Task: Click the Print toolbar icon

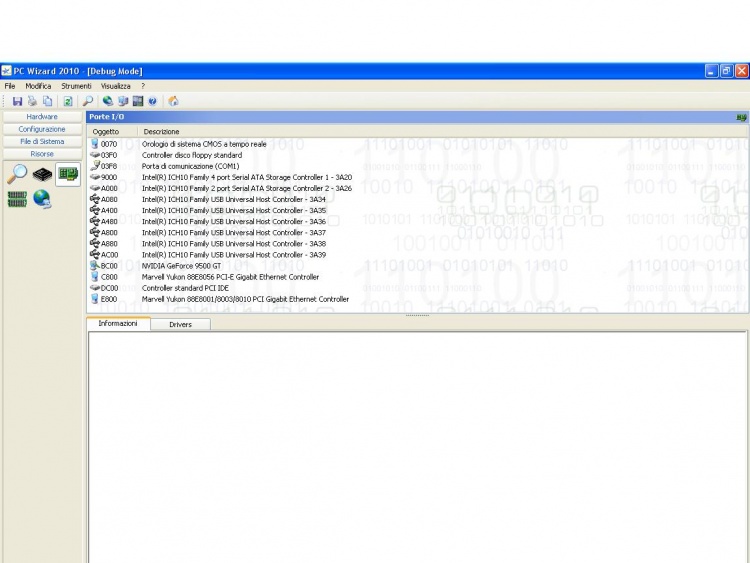Action: click(x=32, y=101)
